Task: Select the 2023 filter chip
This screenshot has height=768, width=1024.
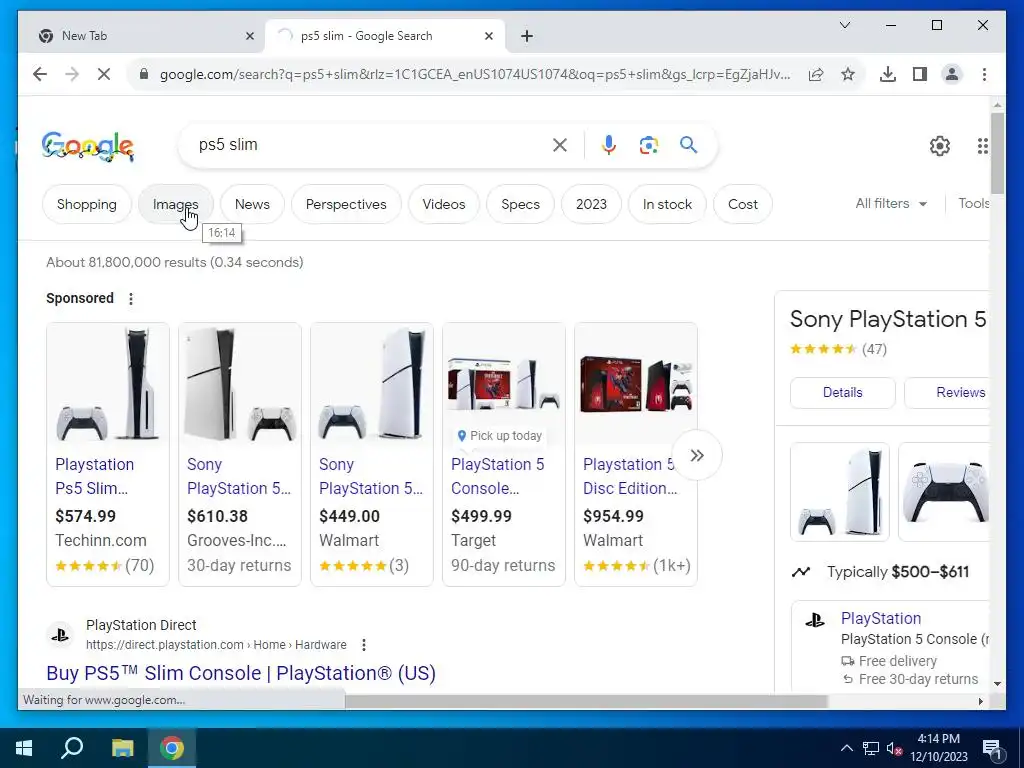Action: pyautogui.click(x=591, y=204)
